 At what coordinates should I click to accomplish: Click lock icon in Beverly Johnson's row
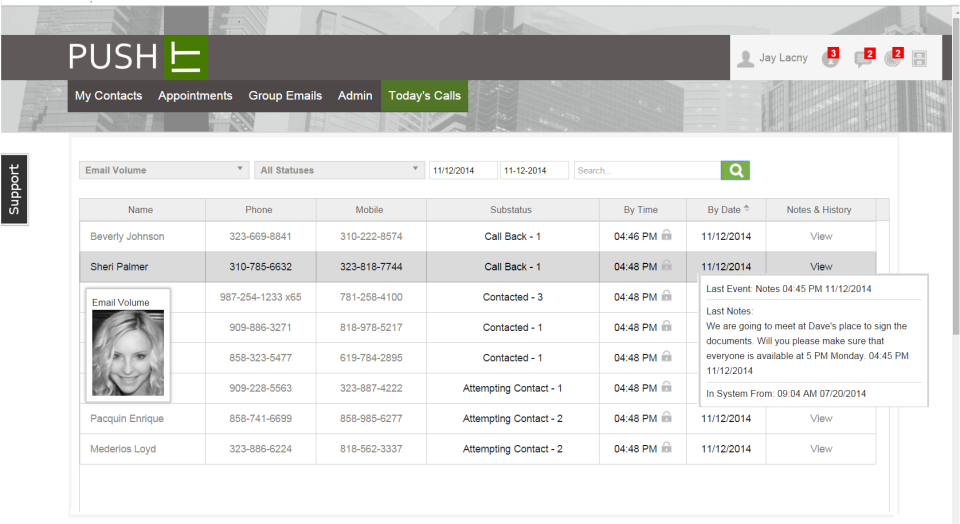click(x=667, y=235)
